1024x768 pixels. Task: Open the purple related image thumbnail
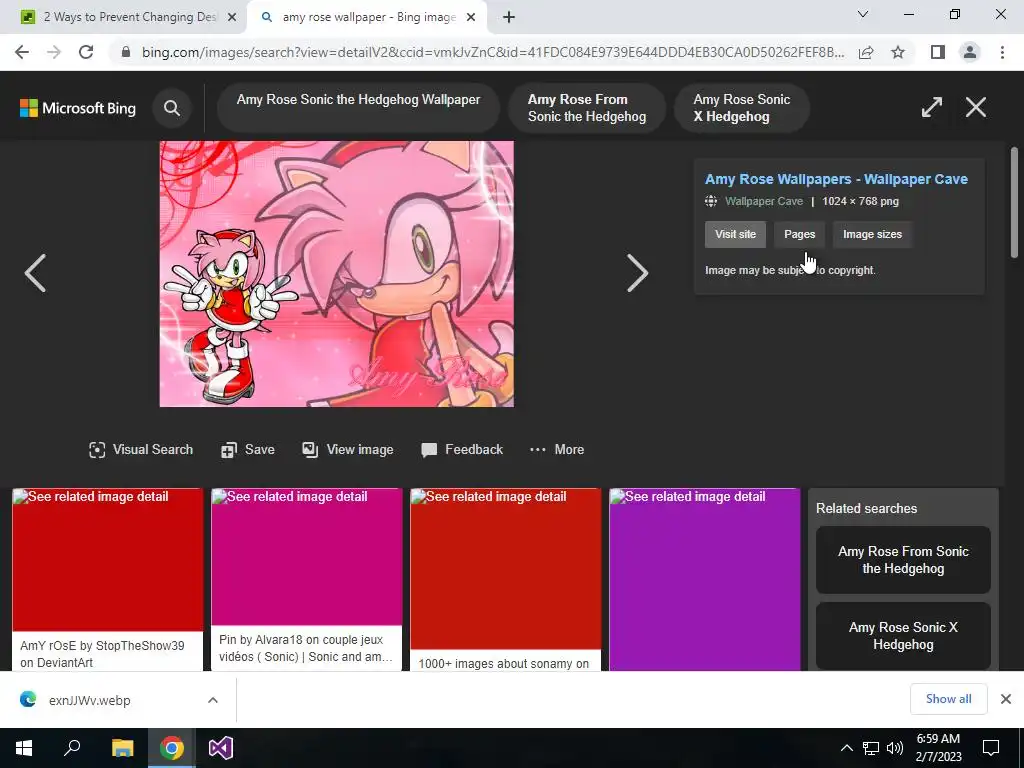pos(705,579)
